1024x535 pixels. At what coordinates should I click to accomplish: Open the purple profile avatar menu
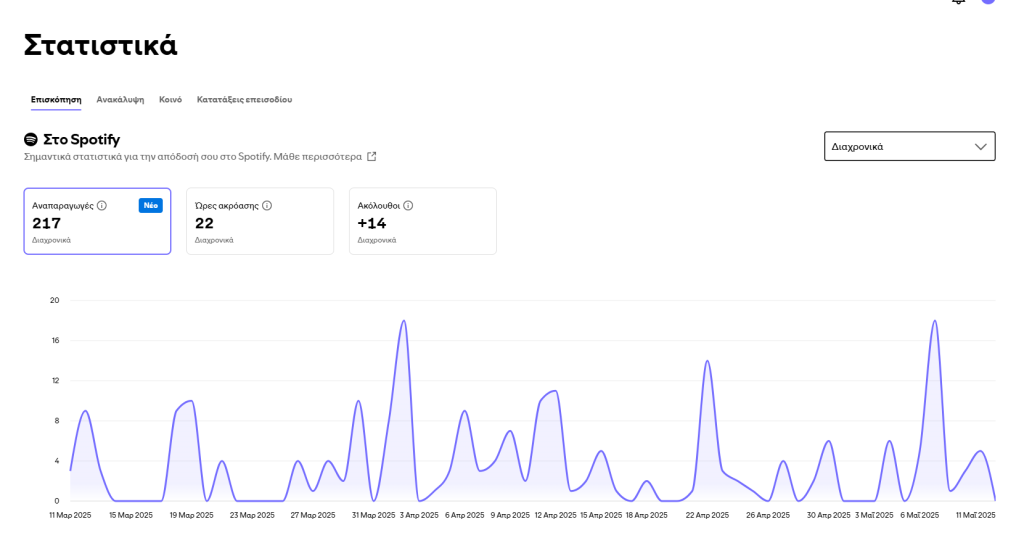[988, 2]
